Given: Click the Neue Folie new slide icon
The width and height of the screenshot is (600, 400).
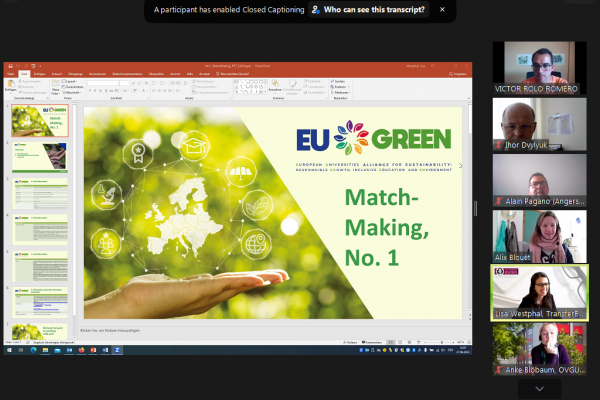Looking at the screenshot, I should 55,84.
